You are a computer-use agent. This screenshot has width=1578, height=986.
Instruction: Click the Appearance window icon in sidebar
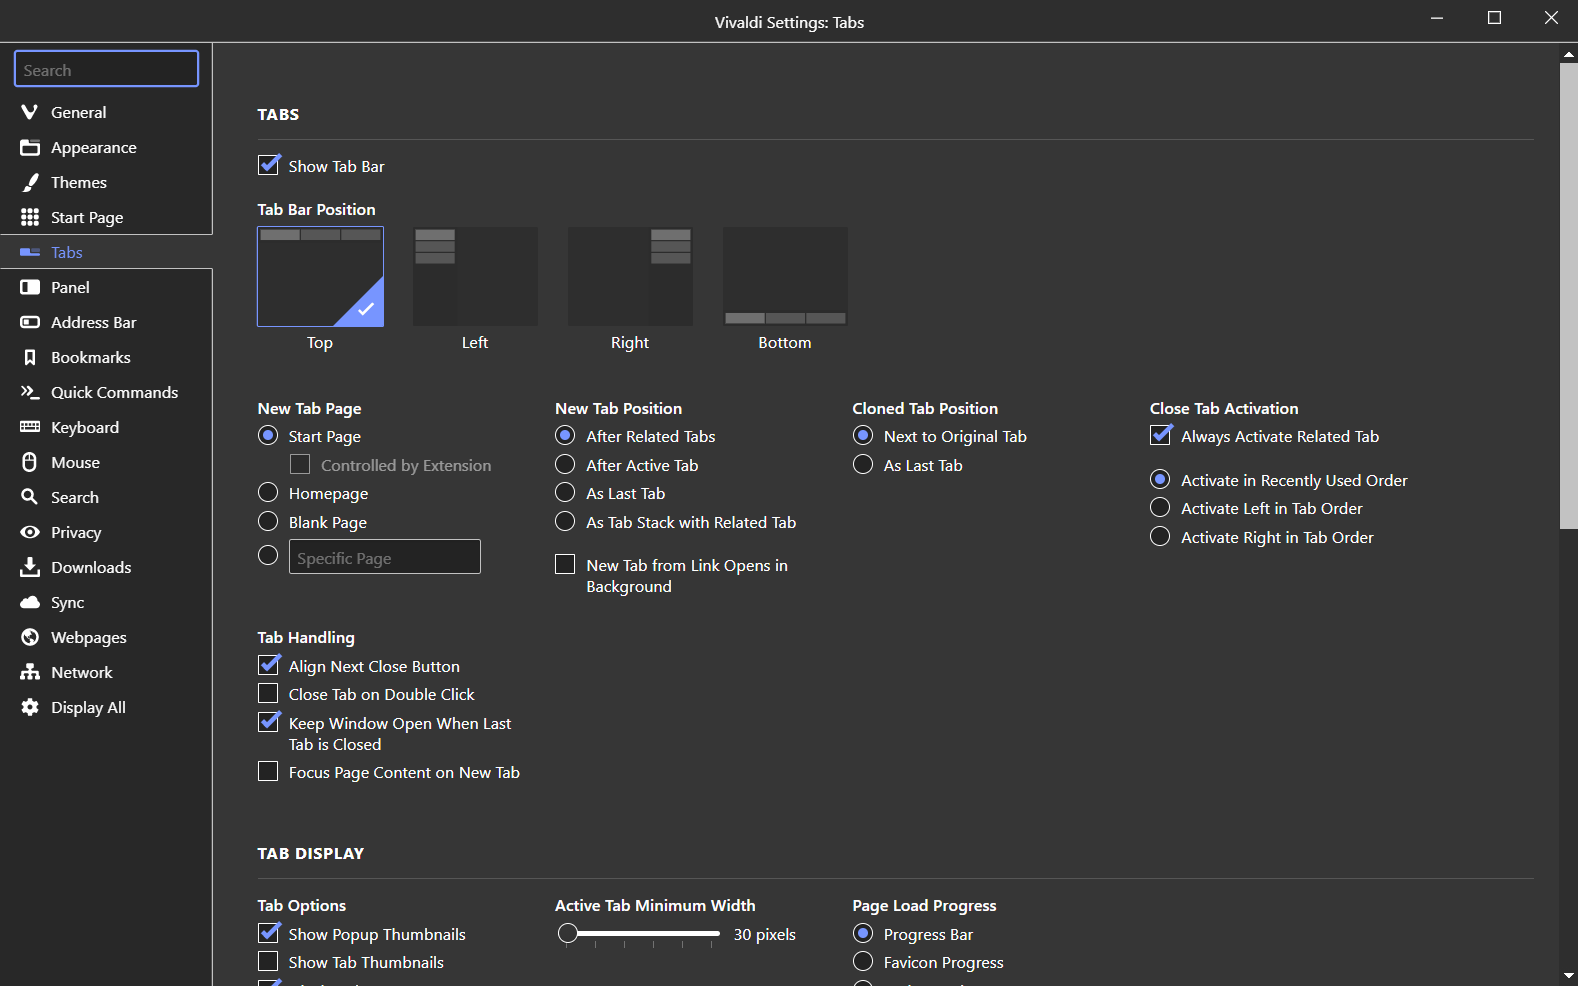tap(30, 147)
